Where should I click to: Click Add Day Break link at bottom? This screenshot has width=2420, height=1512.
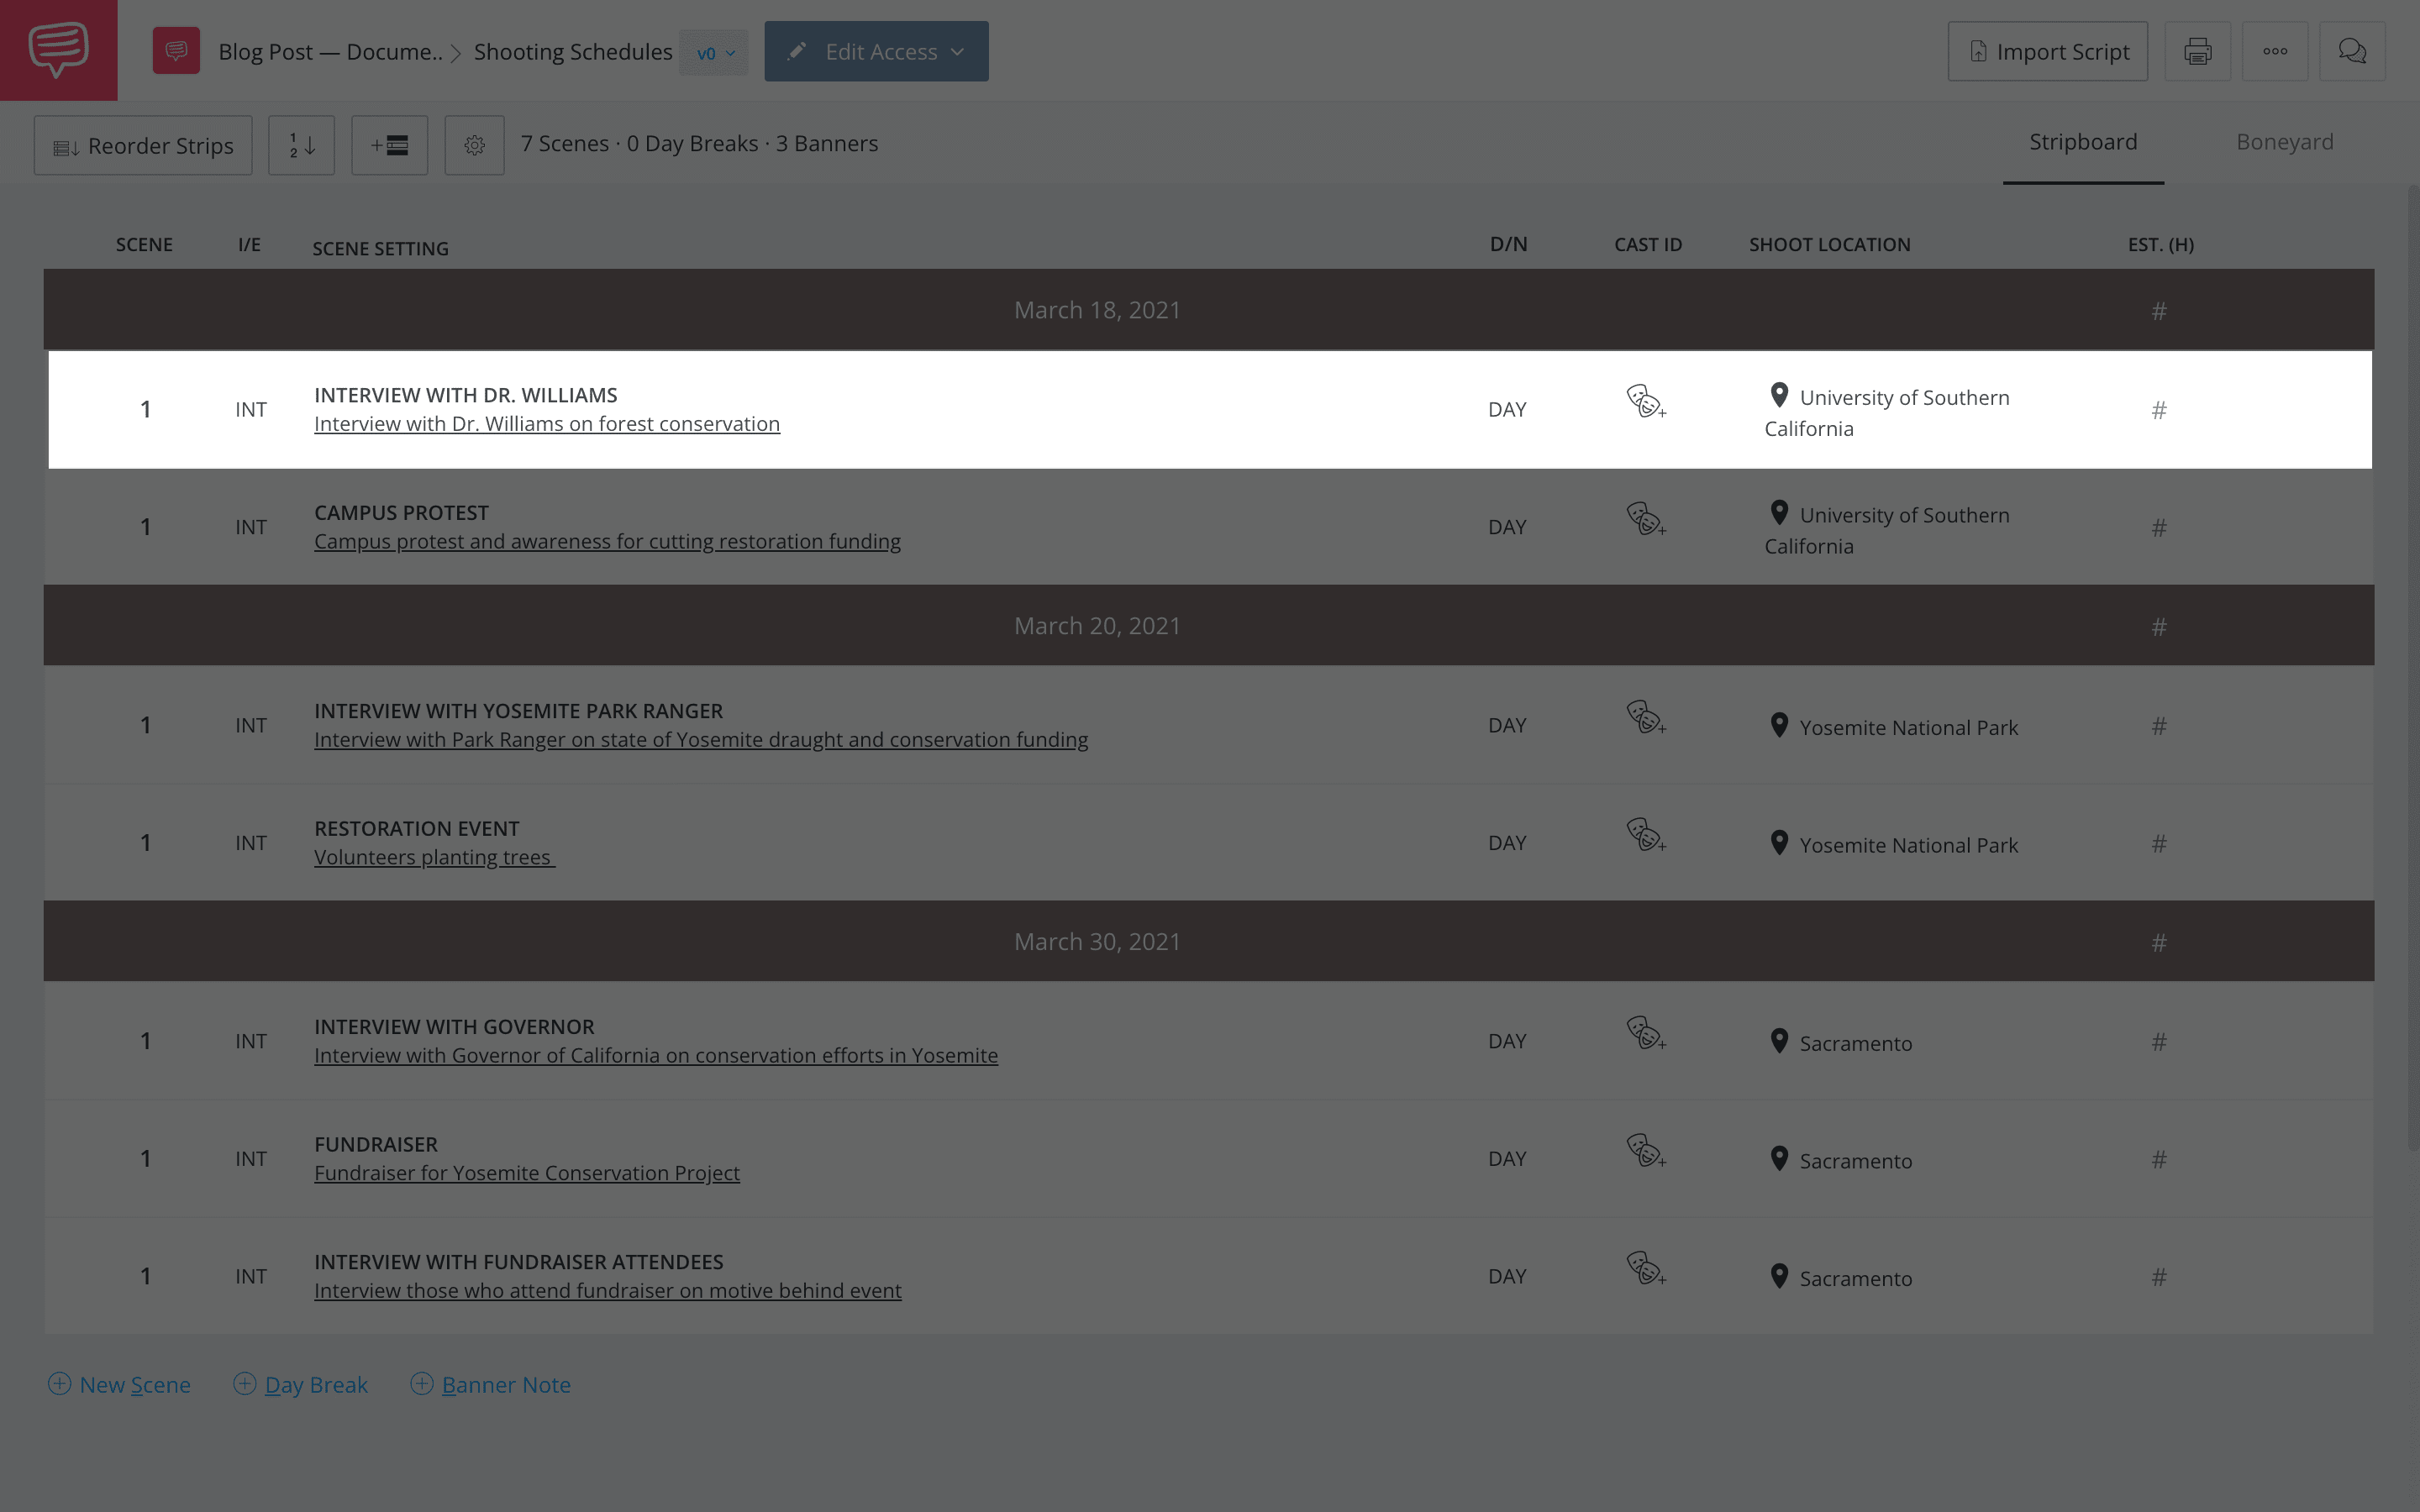[300, 1385]
